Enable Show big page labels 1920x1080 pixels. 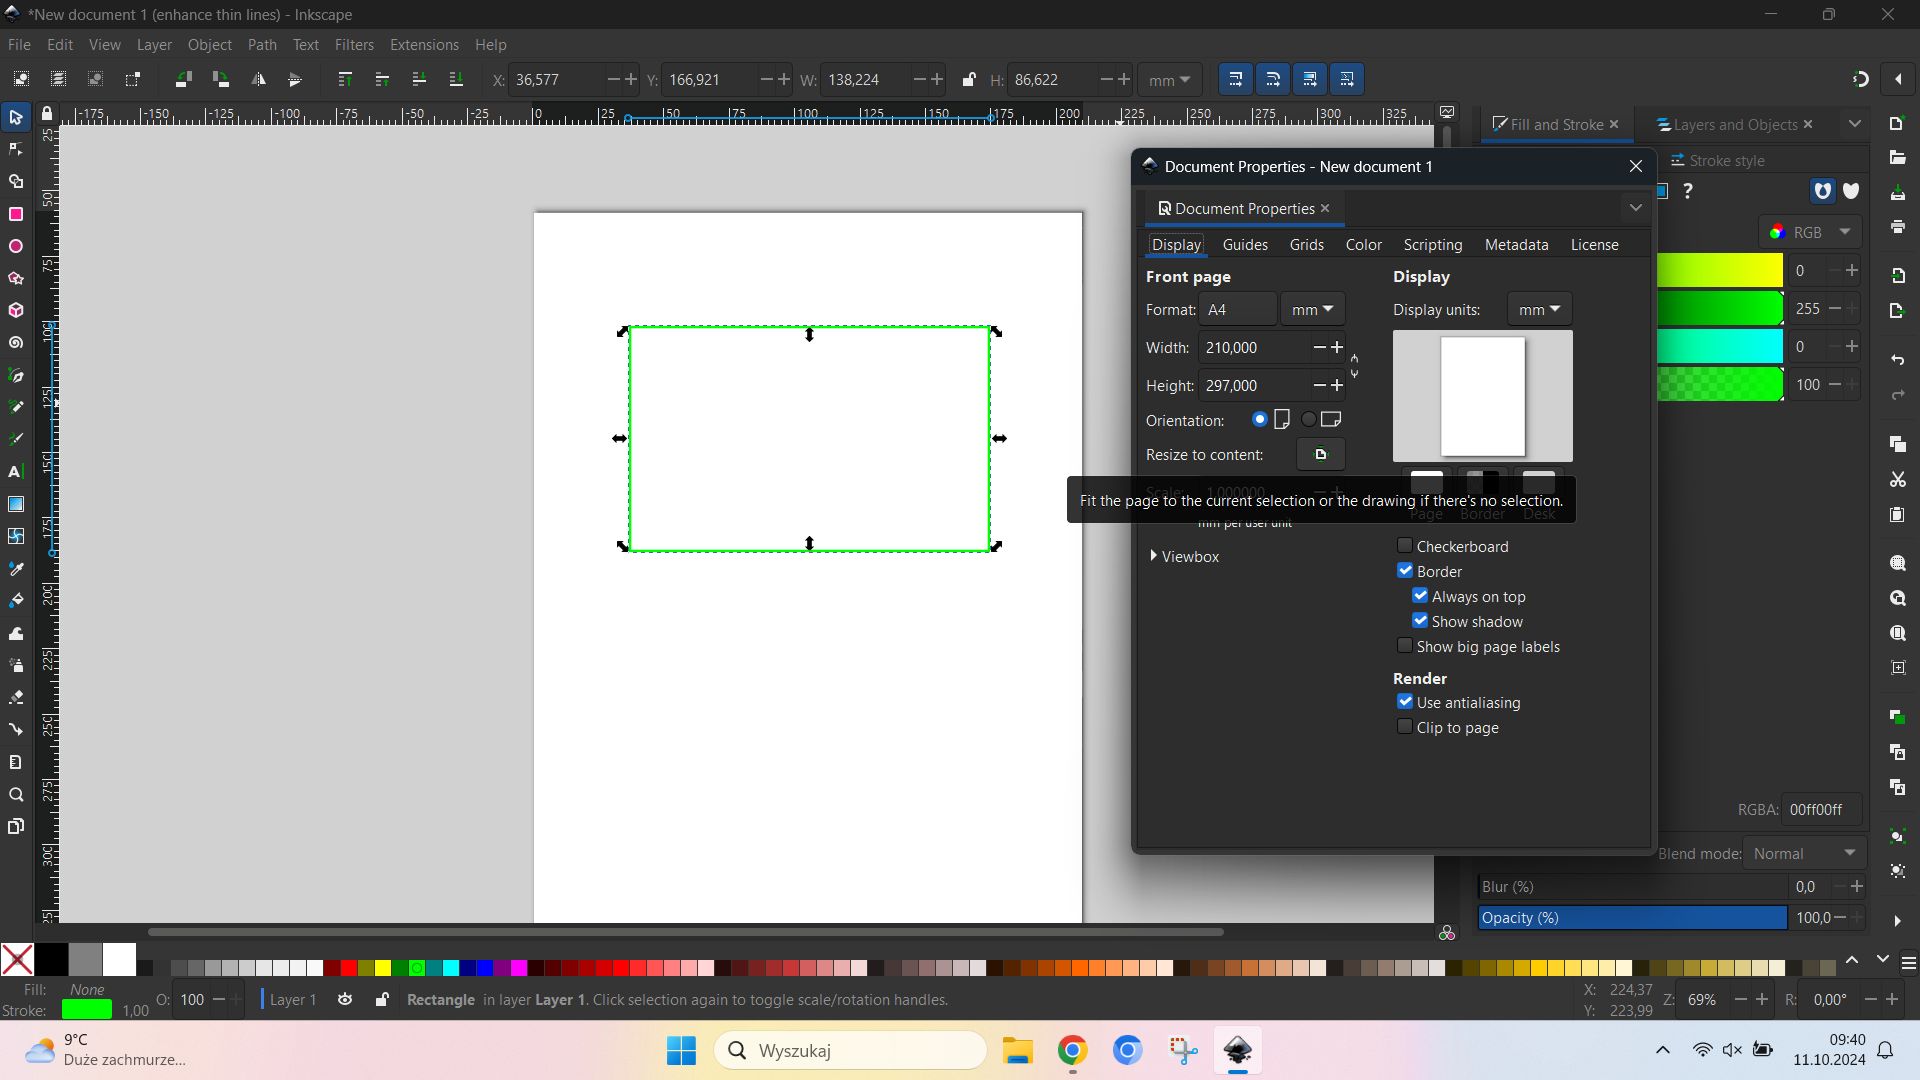(1404, 645)
